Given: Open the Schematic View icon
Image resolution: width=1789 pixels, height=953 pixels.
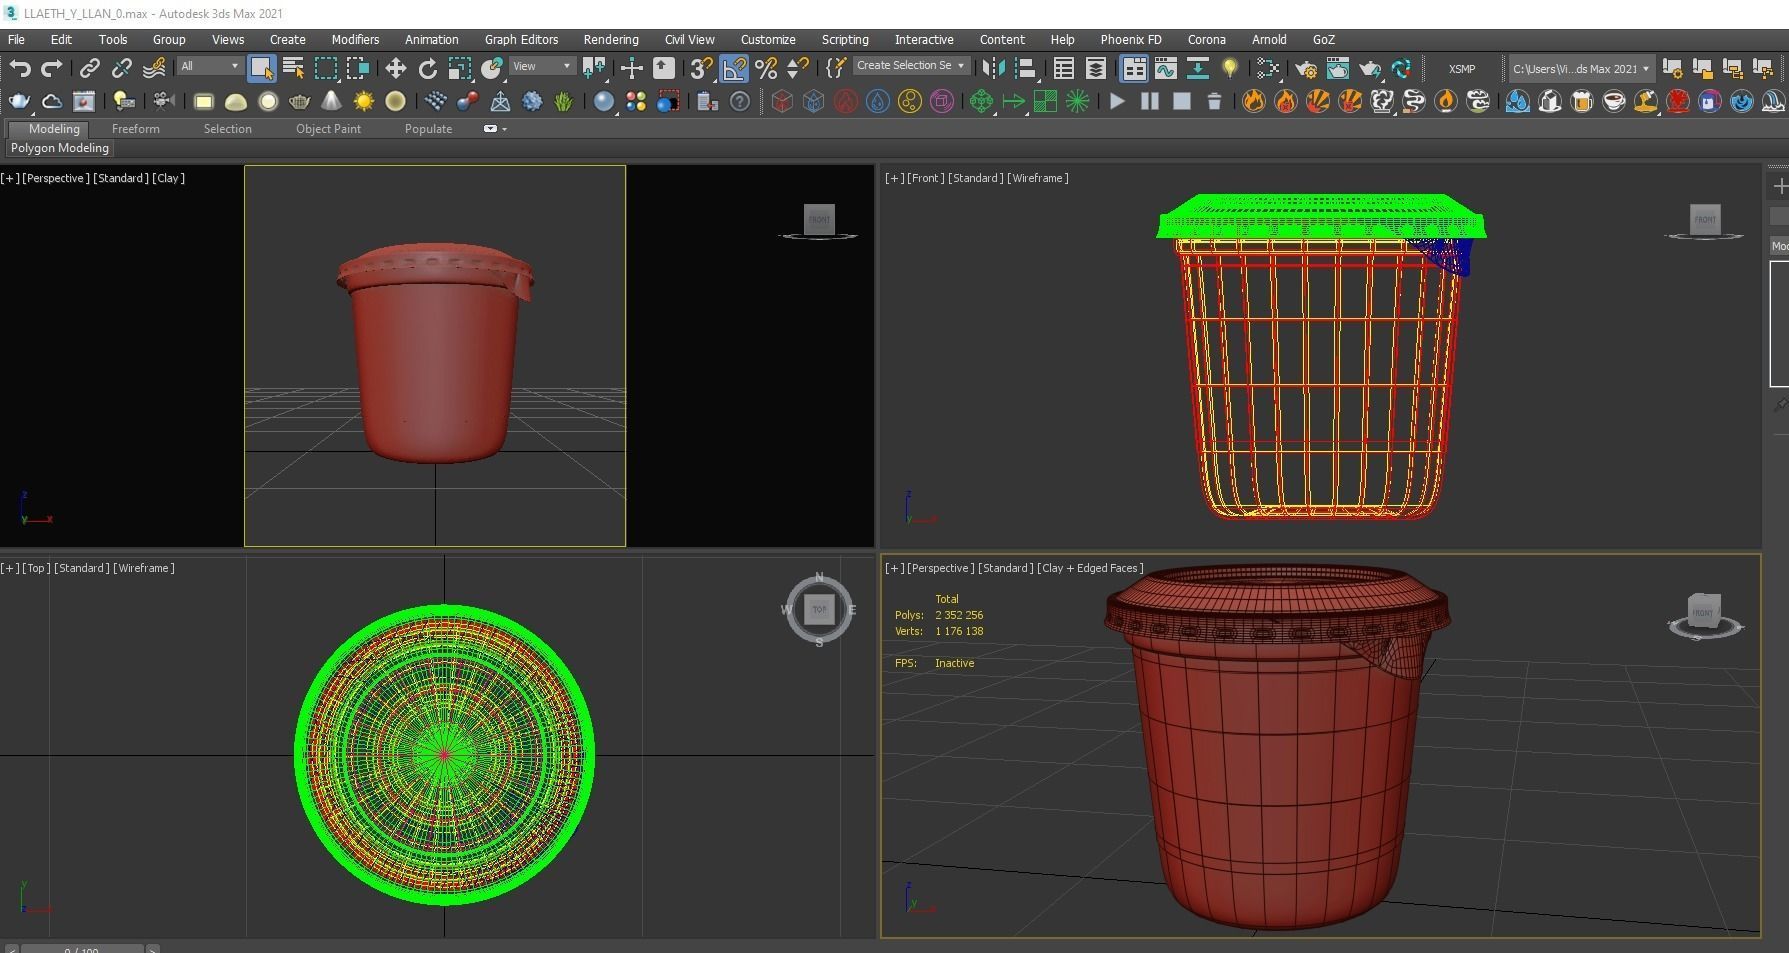Looking at the screenshot, I should pos(1268,68).
